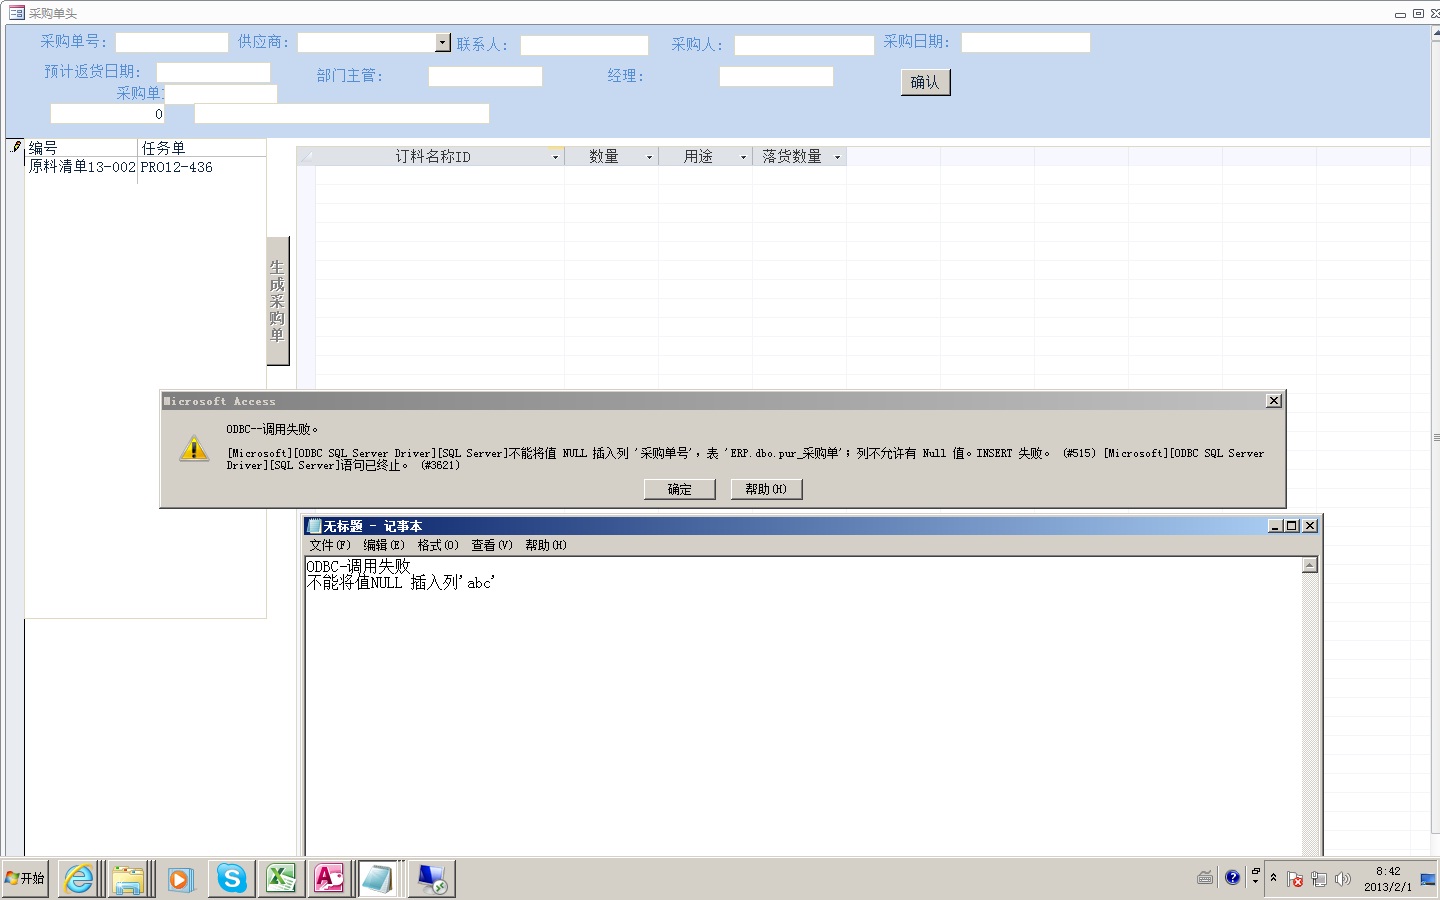This screenshot has width=1440, height=900.
Task: Click the red X security tray icon
Action: (1295, 879)
